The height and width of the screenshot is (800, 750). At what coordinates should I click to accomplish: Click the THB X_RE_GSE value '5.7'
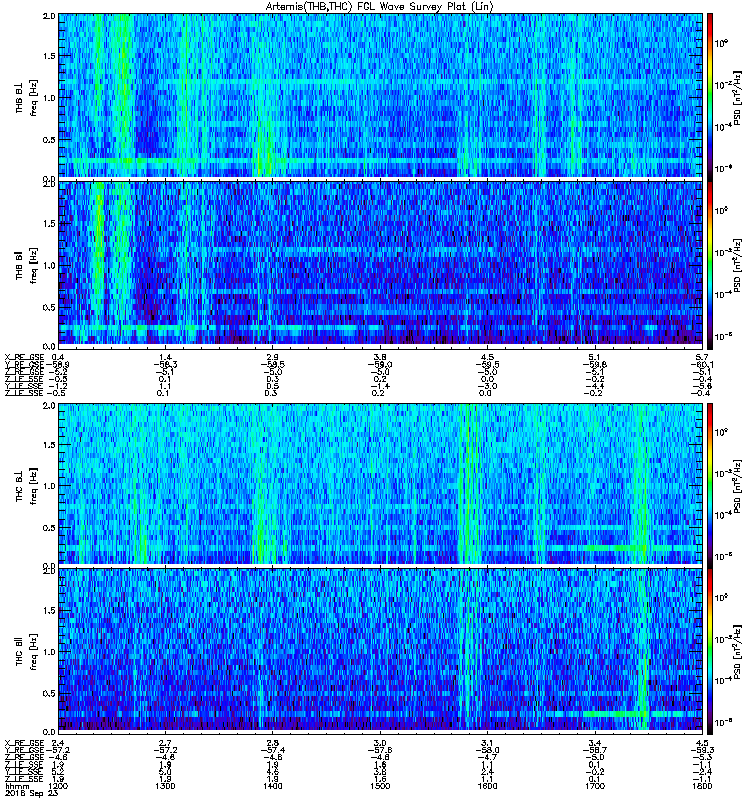[x=702, y=357]
